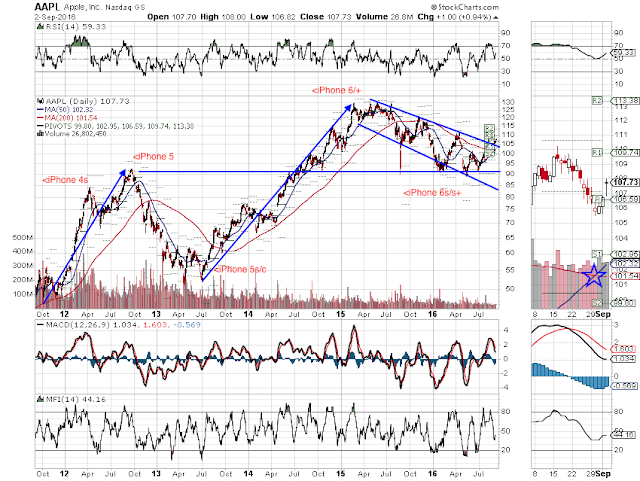Click the MA(200) 101.54 legend entry
Viewport: 640px width, 481px height.
click(x=67, y=118)
